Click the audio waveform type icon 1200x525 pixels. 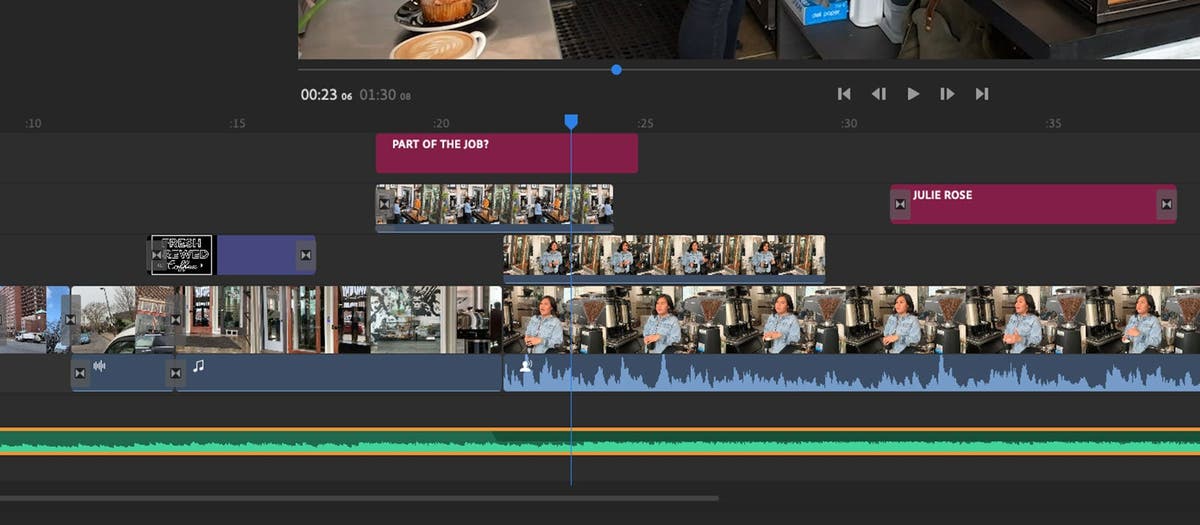pyautogui.click(x=99, y=366)
